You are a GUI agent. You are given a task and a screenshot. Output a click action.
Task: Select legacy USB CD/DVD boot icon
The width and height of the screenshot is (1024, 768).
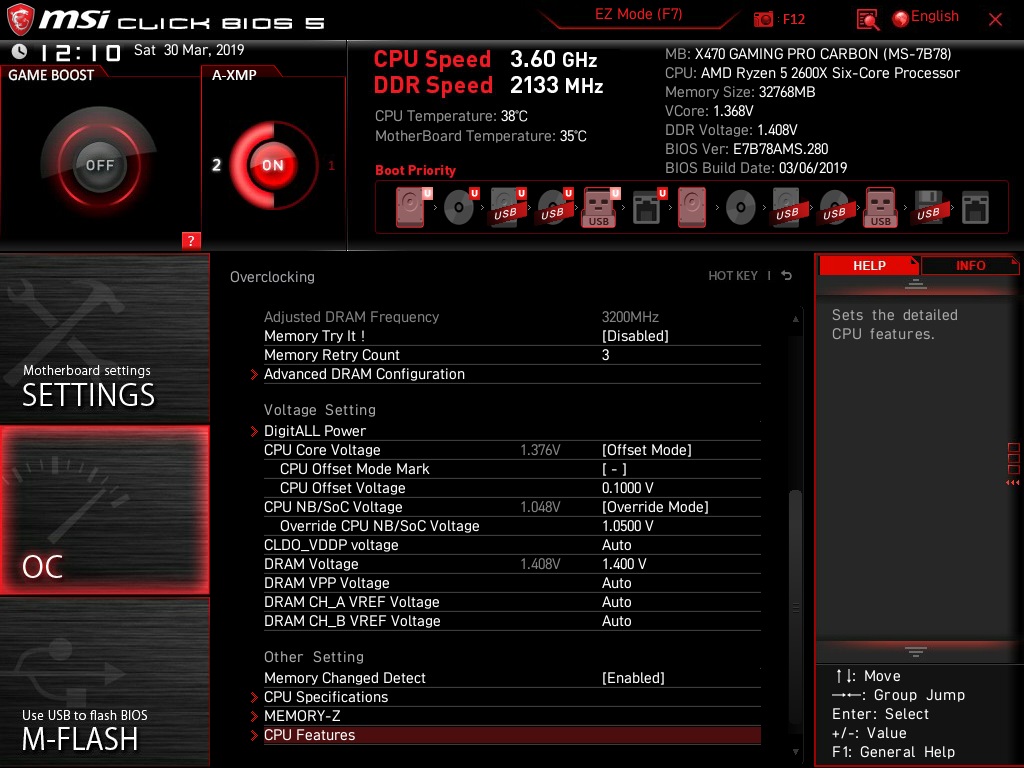tap(835, 207)
